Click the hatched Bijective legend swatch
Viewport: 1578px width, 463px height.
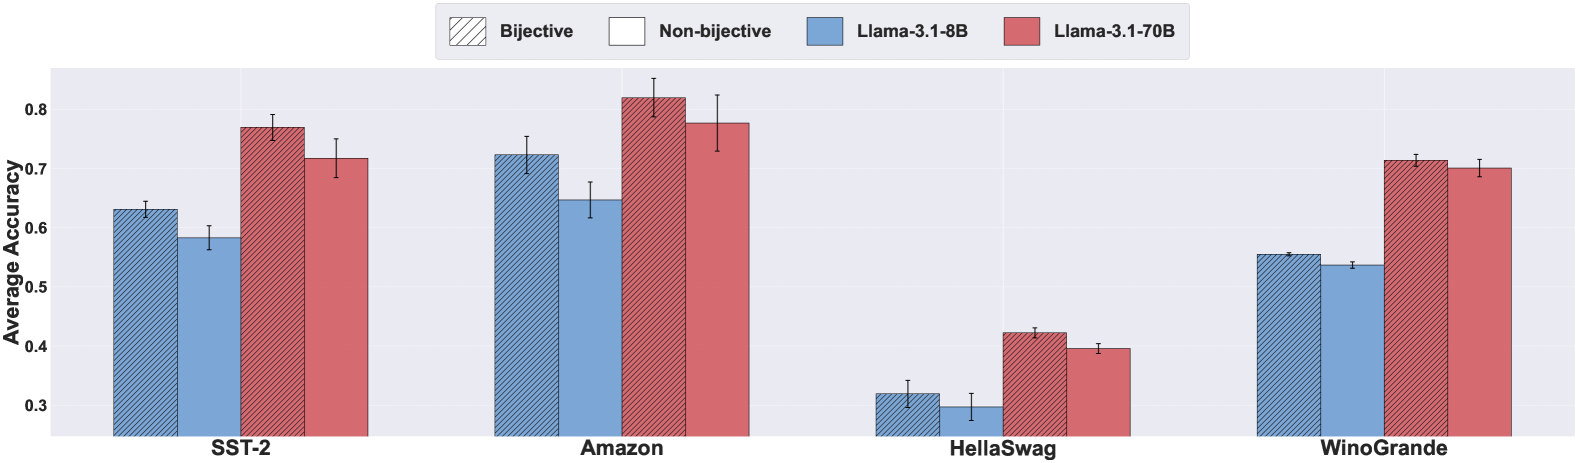(x=468, y=31)
